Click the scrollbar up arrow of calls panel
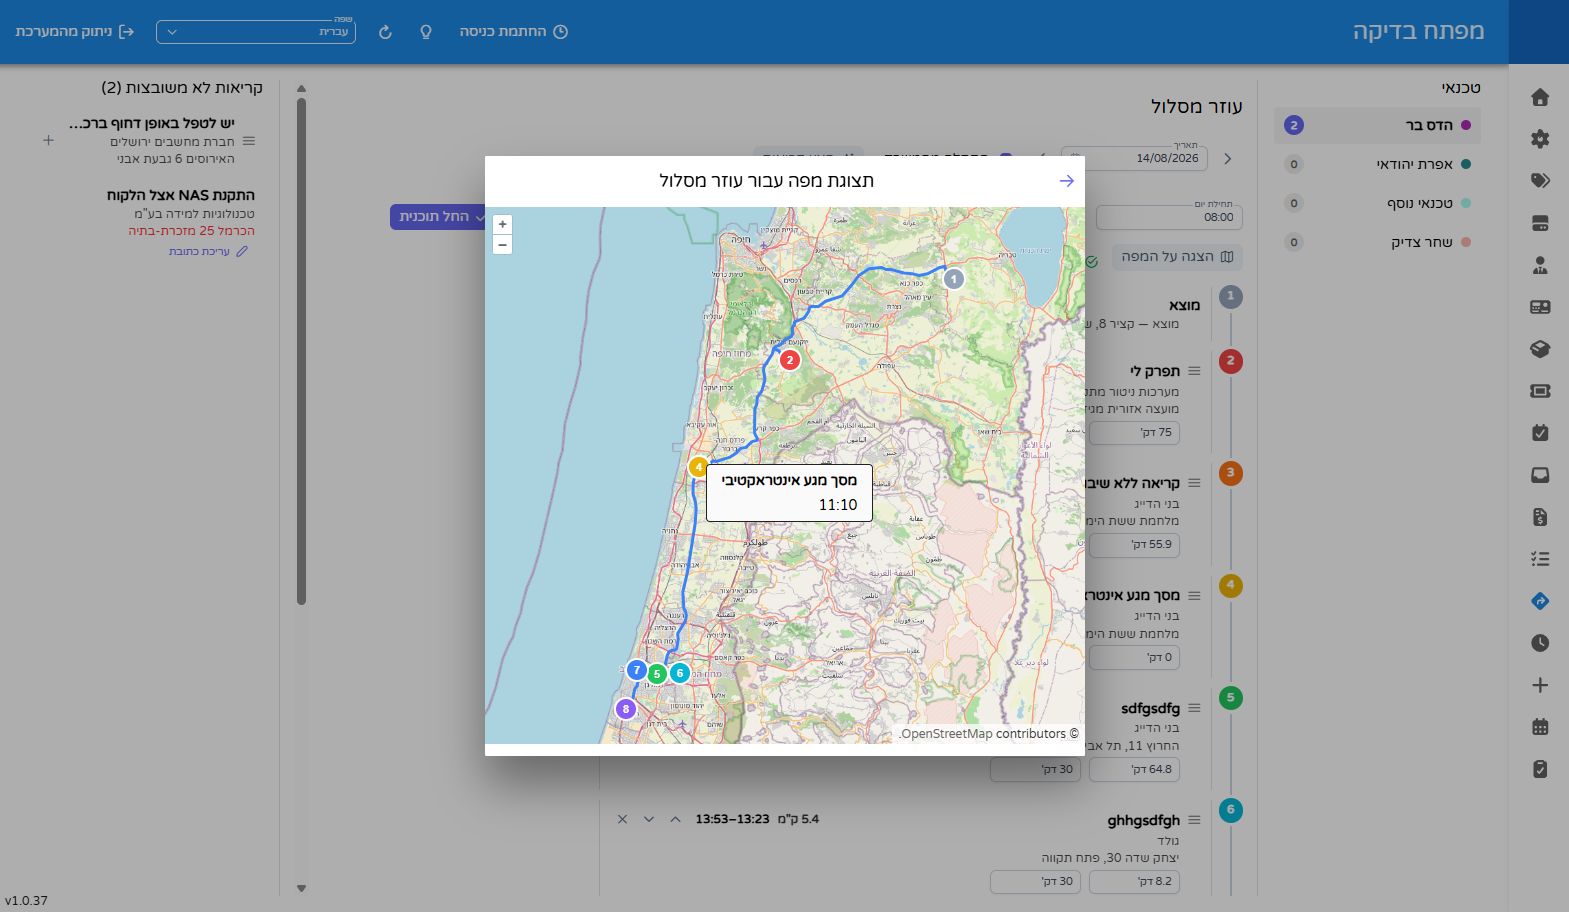The image size is (1569, 912). 301,89
